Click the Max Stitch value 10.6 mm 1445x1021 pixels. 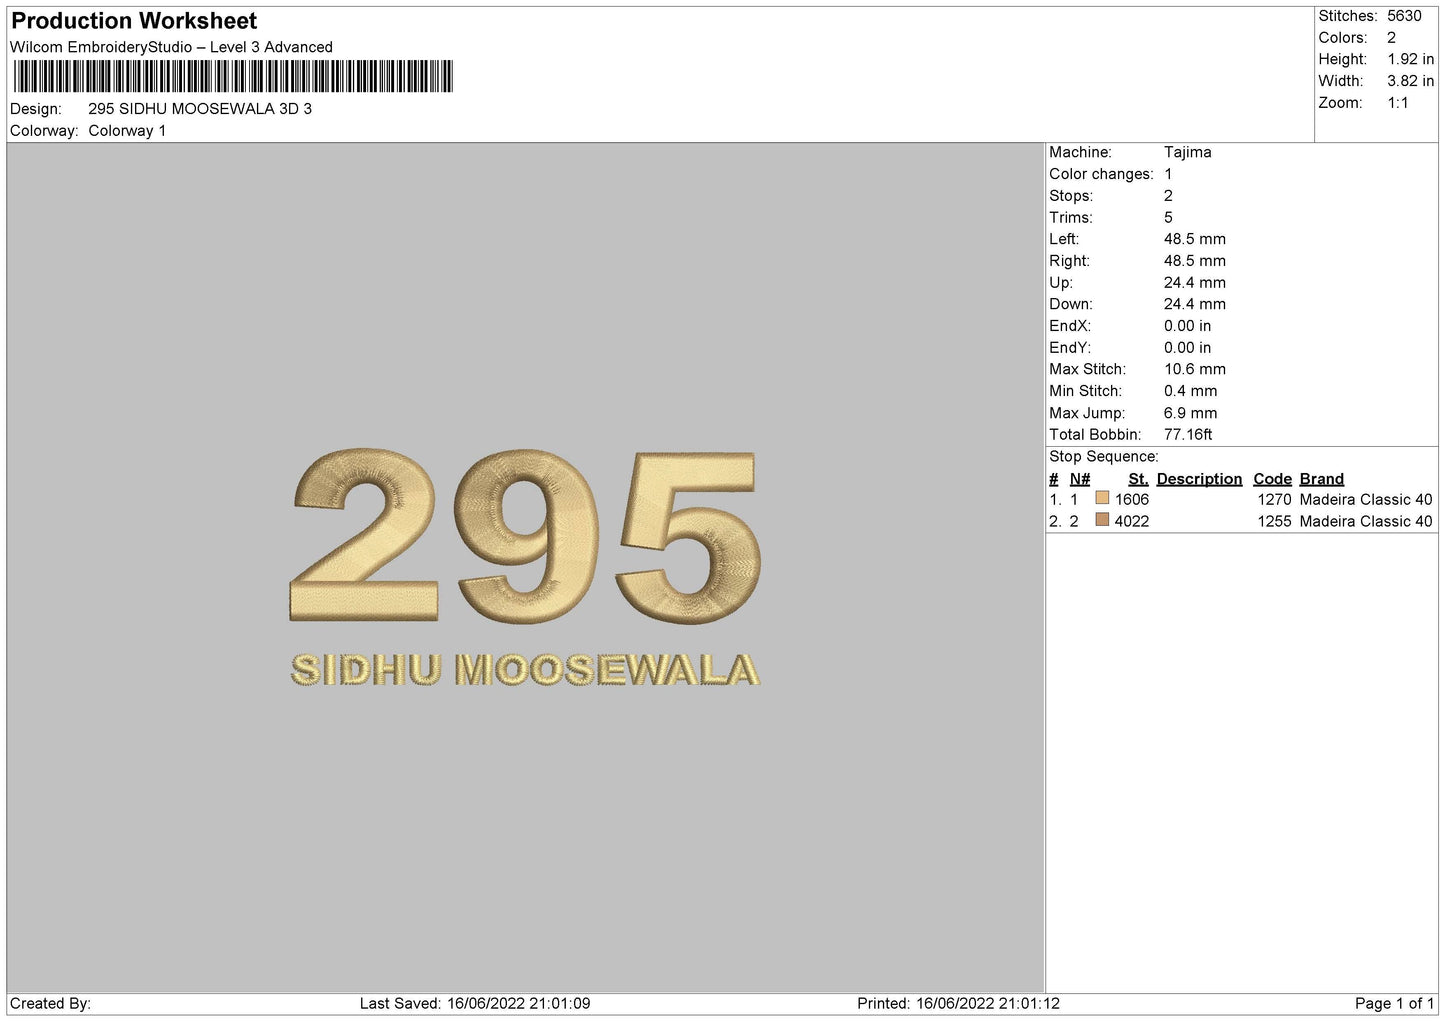(x=1194, y=369)
